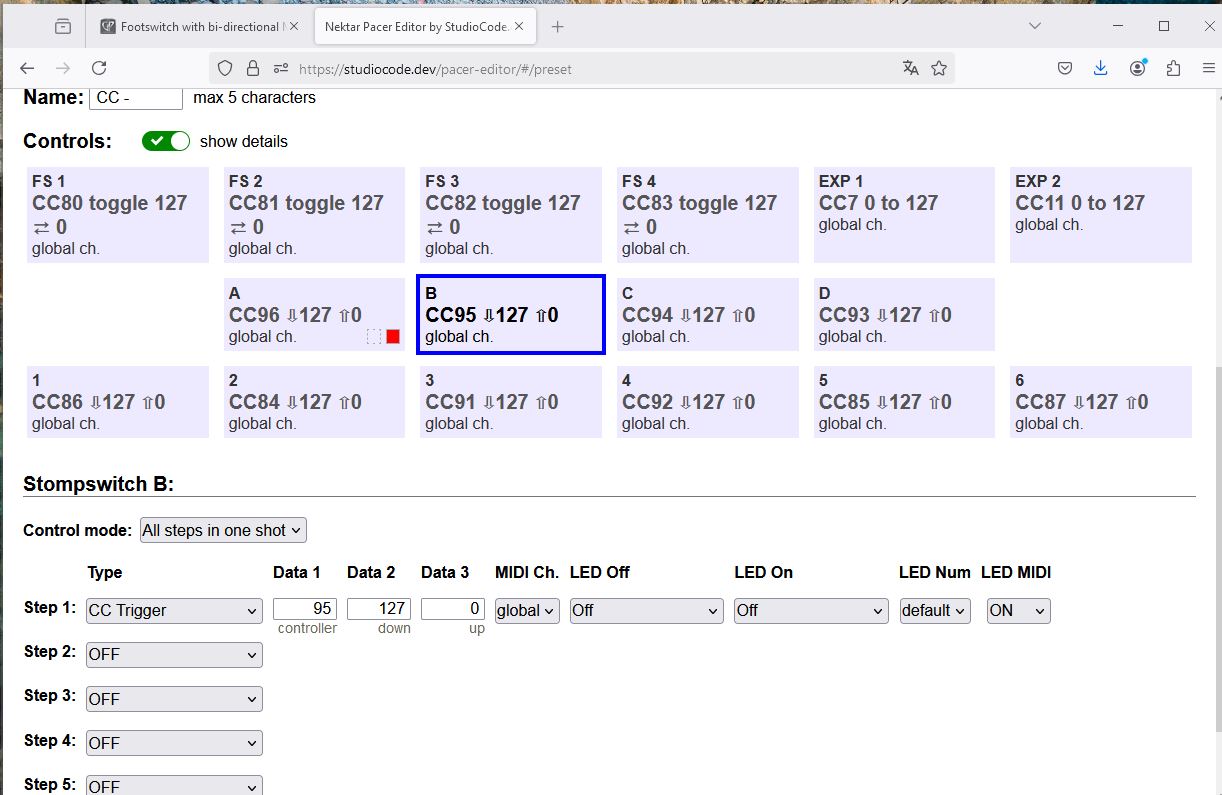Click the translate page icon
Viewport: 1222px width, 795px height.
[910, 68]
